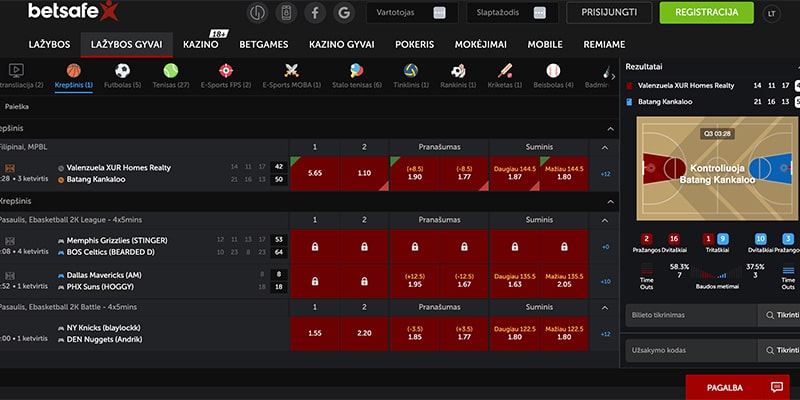This screenshot has height=400, width=800.
Task: Open the Mokėjimai tab
Action: (481, 44)
